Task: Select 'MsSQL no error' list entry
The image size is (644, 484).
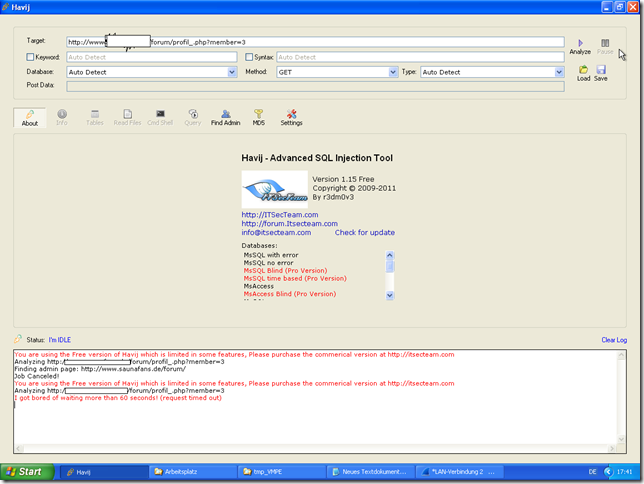Action: point(269,263)
